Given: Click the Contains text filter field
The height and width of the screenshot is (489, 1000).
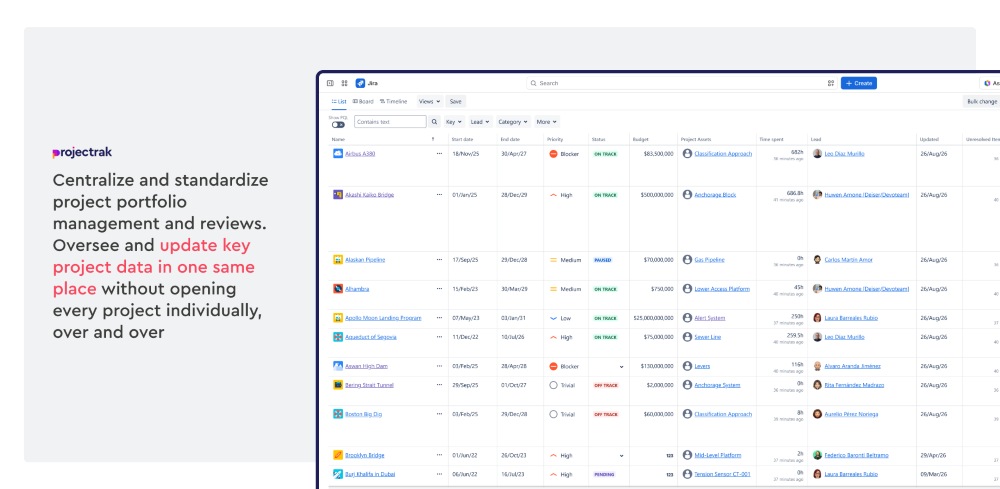Looking at the screenshot, I should tap(390, 122).
